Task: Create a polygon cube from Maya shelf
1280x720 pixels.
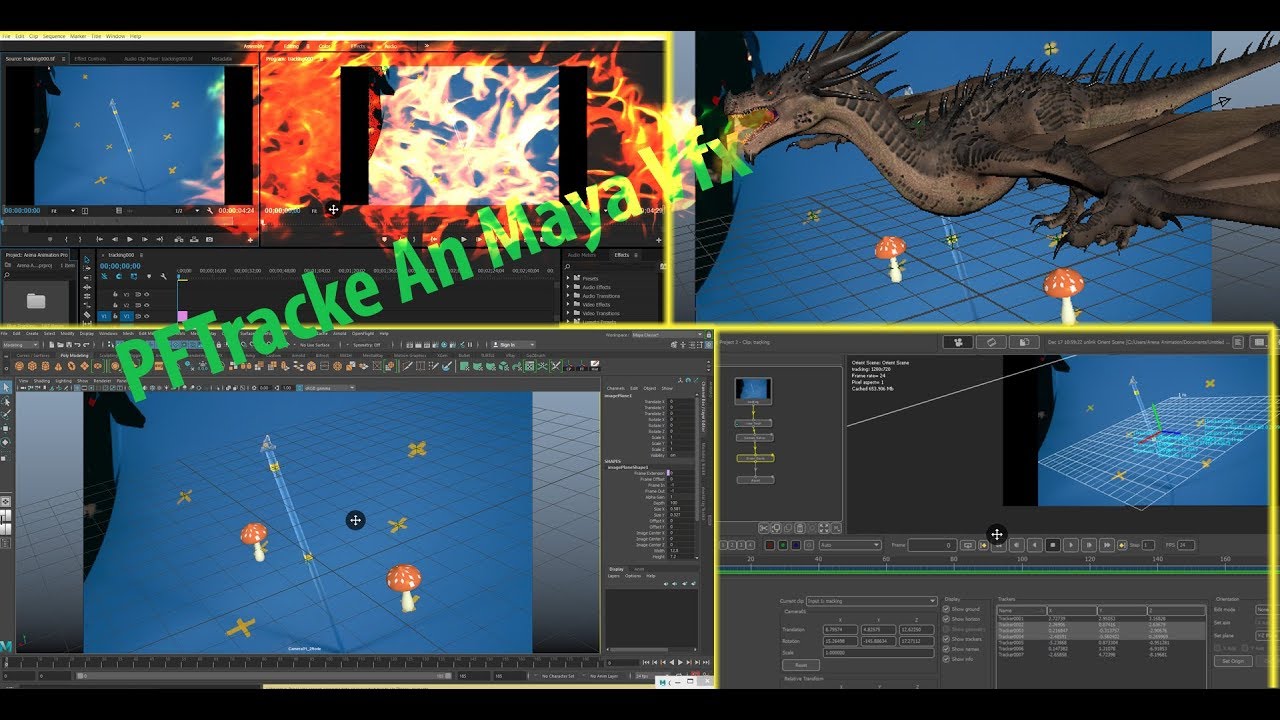Action: 32,366
